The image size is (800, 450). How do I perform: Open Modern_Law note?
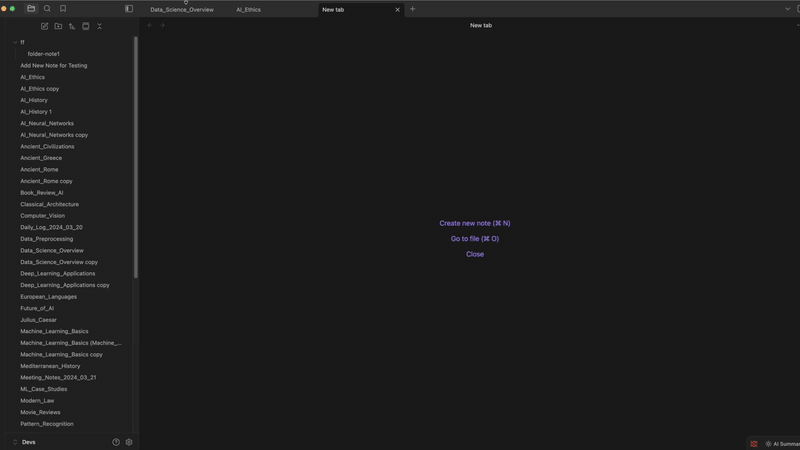37,401
